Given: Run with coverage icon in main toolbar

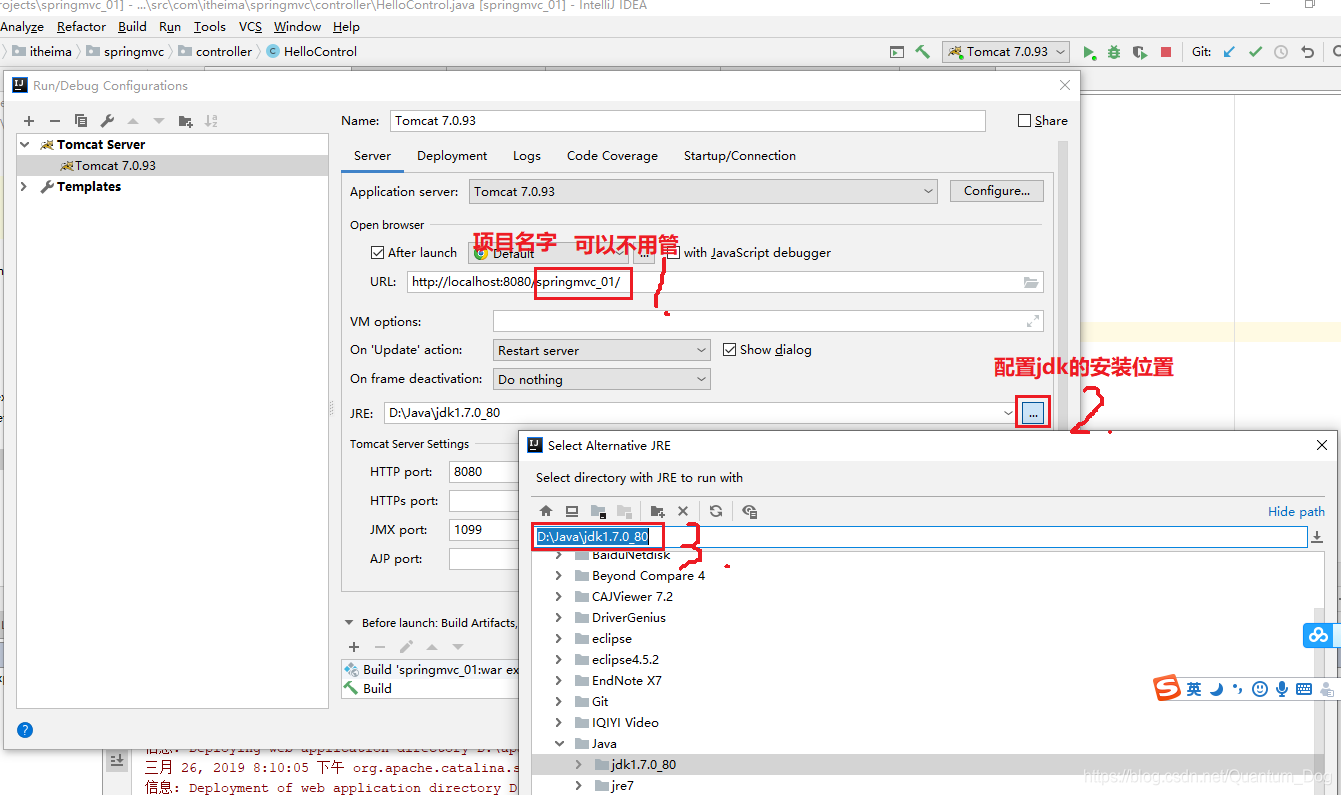Looking at the screenshot, I should (1140, 52).
